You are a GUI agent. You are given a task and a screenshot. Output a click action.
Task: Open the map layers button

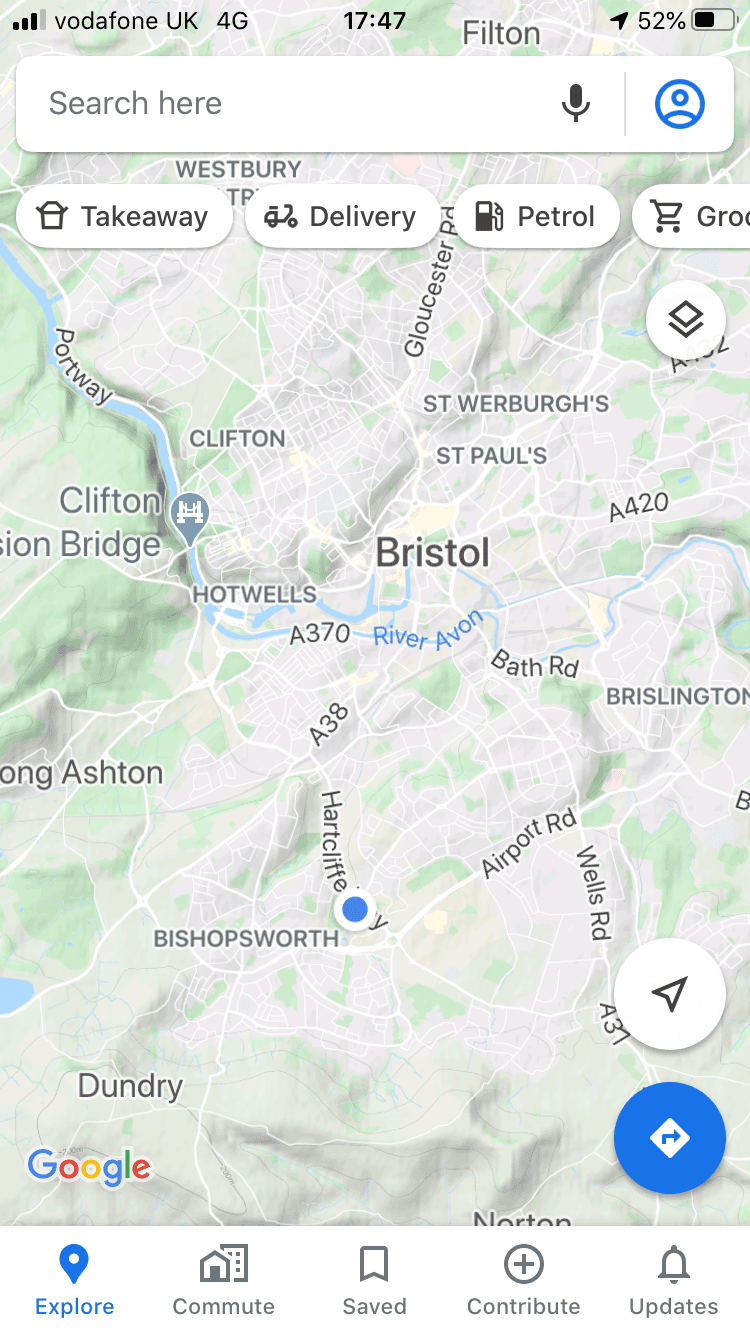pyautogui.click(x=686, y=321)
